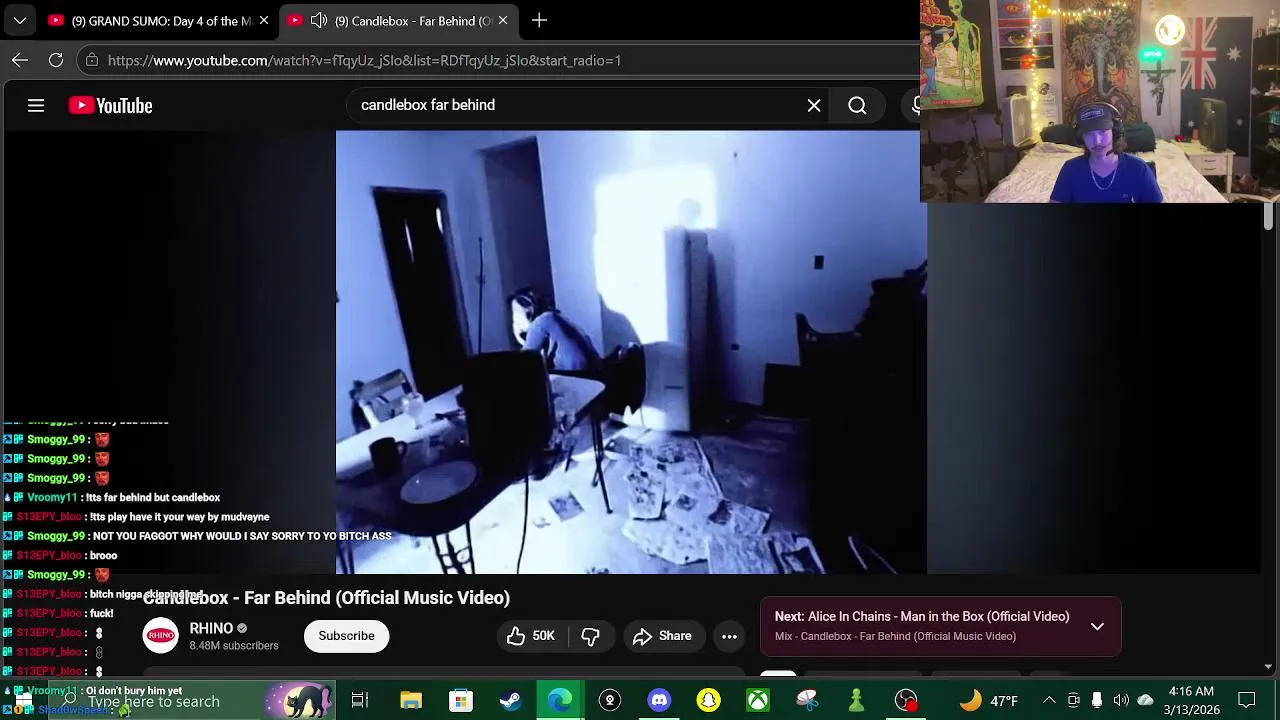Viewport: 1280px width, 720px height.
Task: Open File Explorer from the taskbar
Action: coord(410,700)
